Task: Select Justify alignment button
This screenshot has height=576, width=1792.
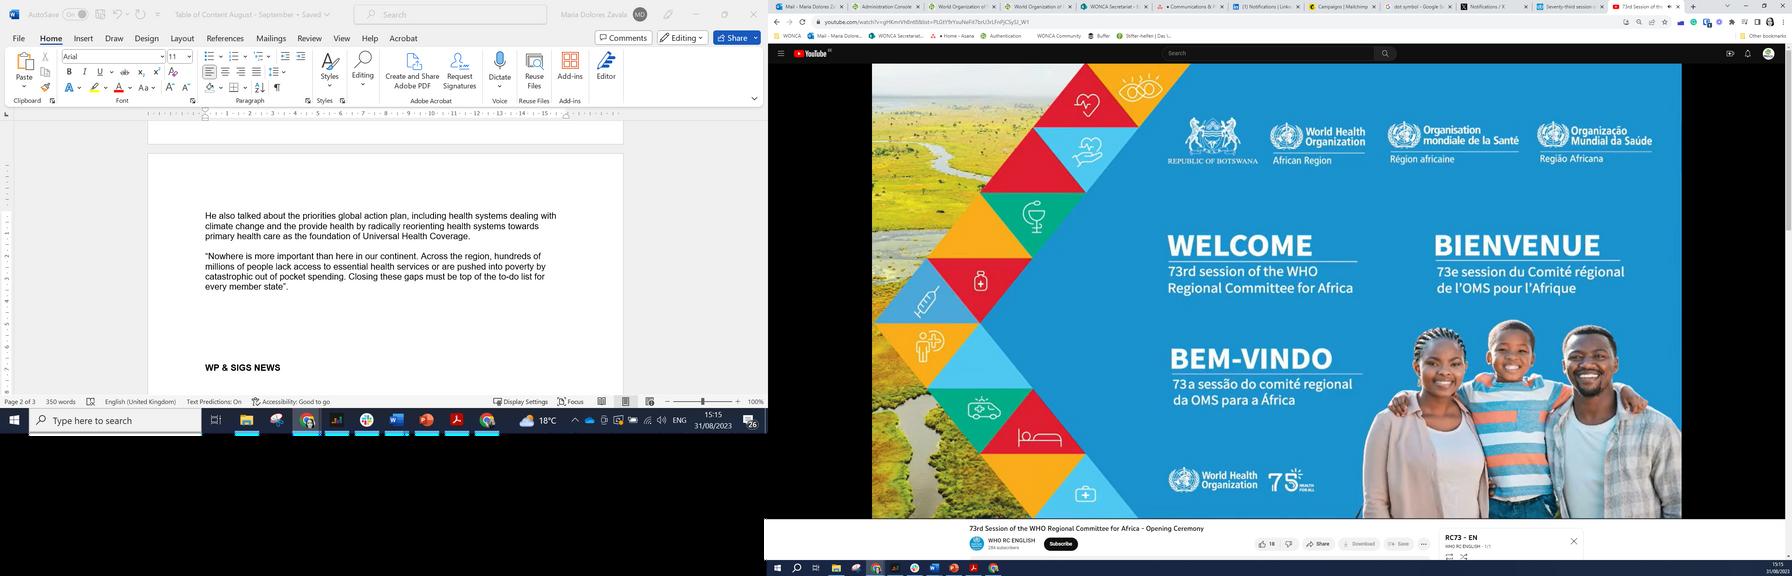Action: [x=256, y=72]
